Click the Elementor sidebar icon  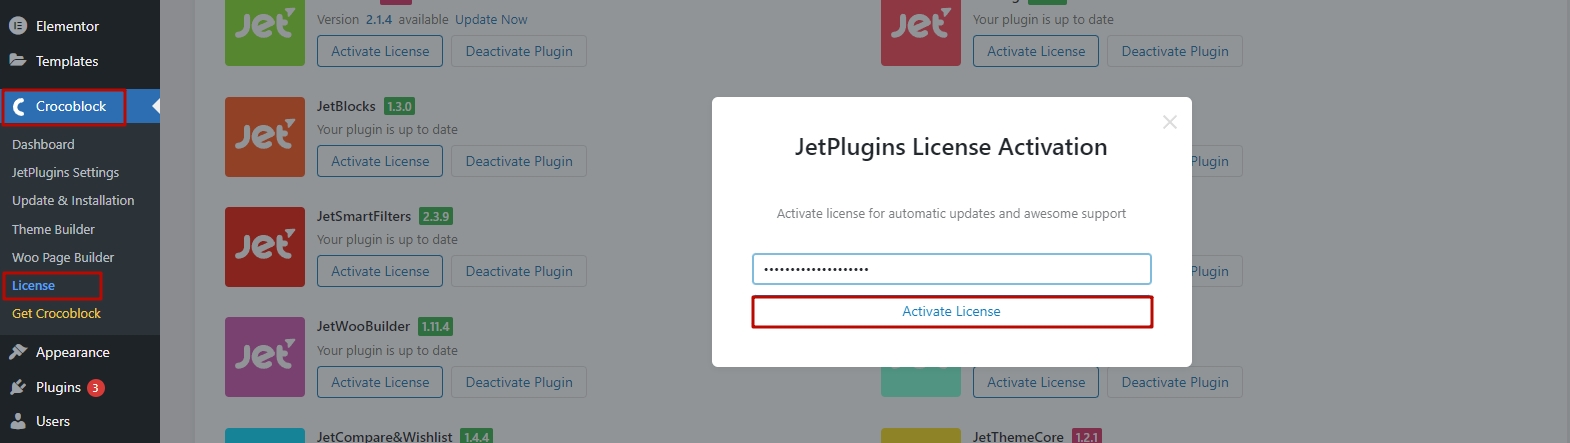(x=18, y=26)
